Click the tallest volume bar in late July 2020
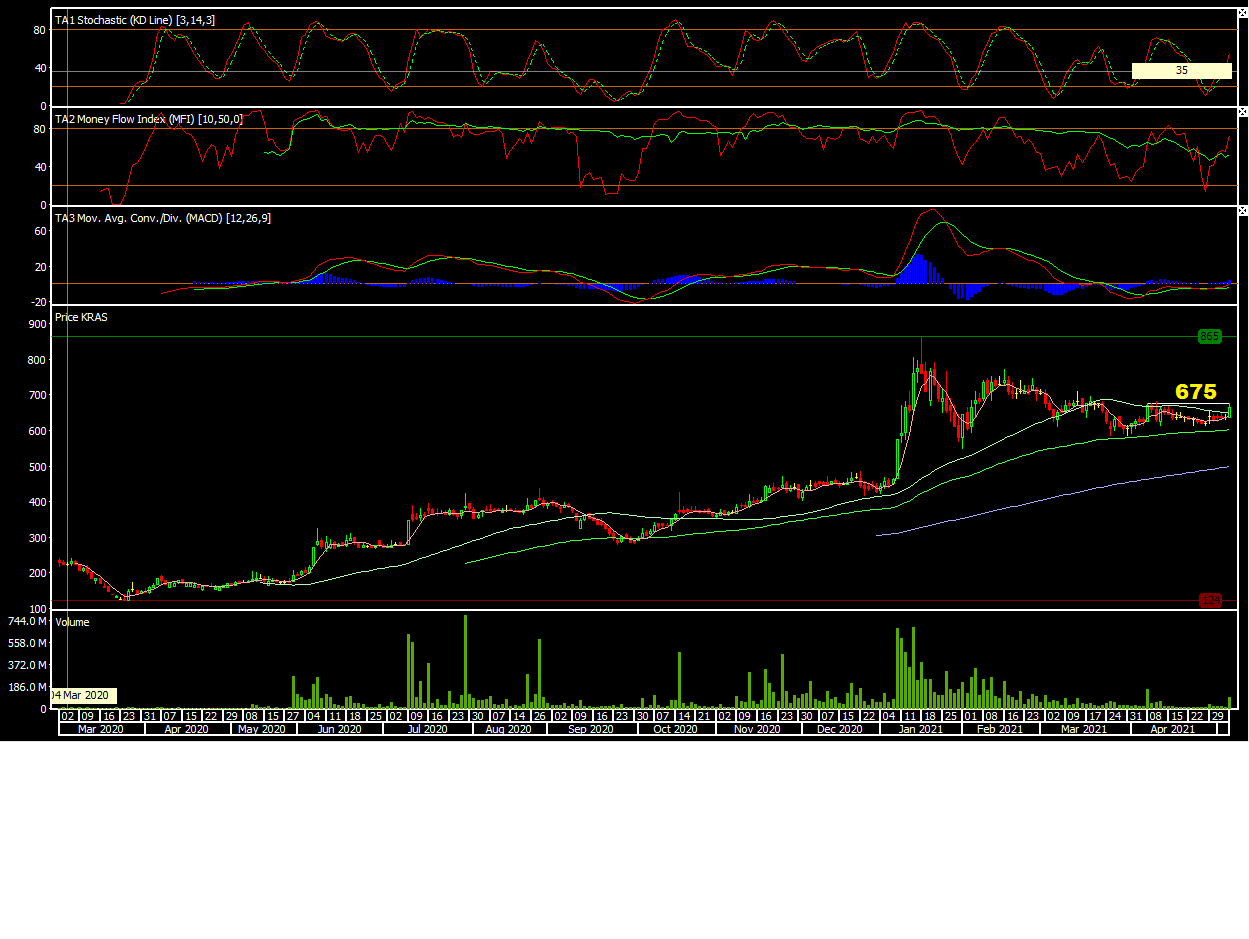 coord(466,662)
